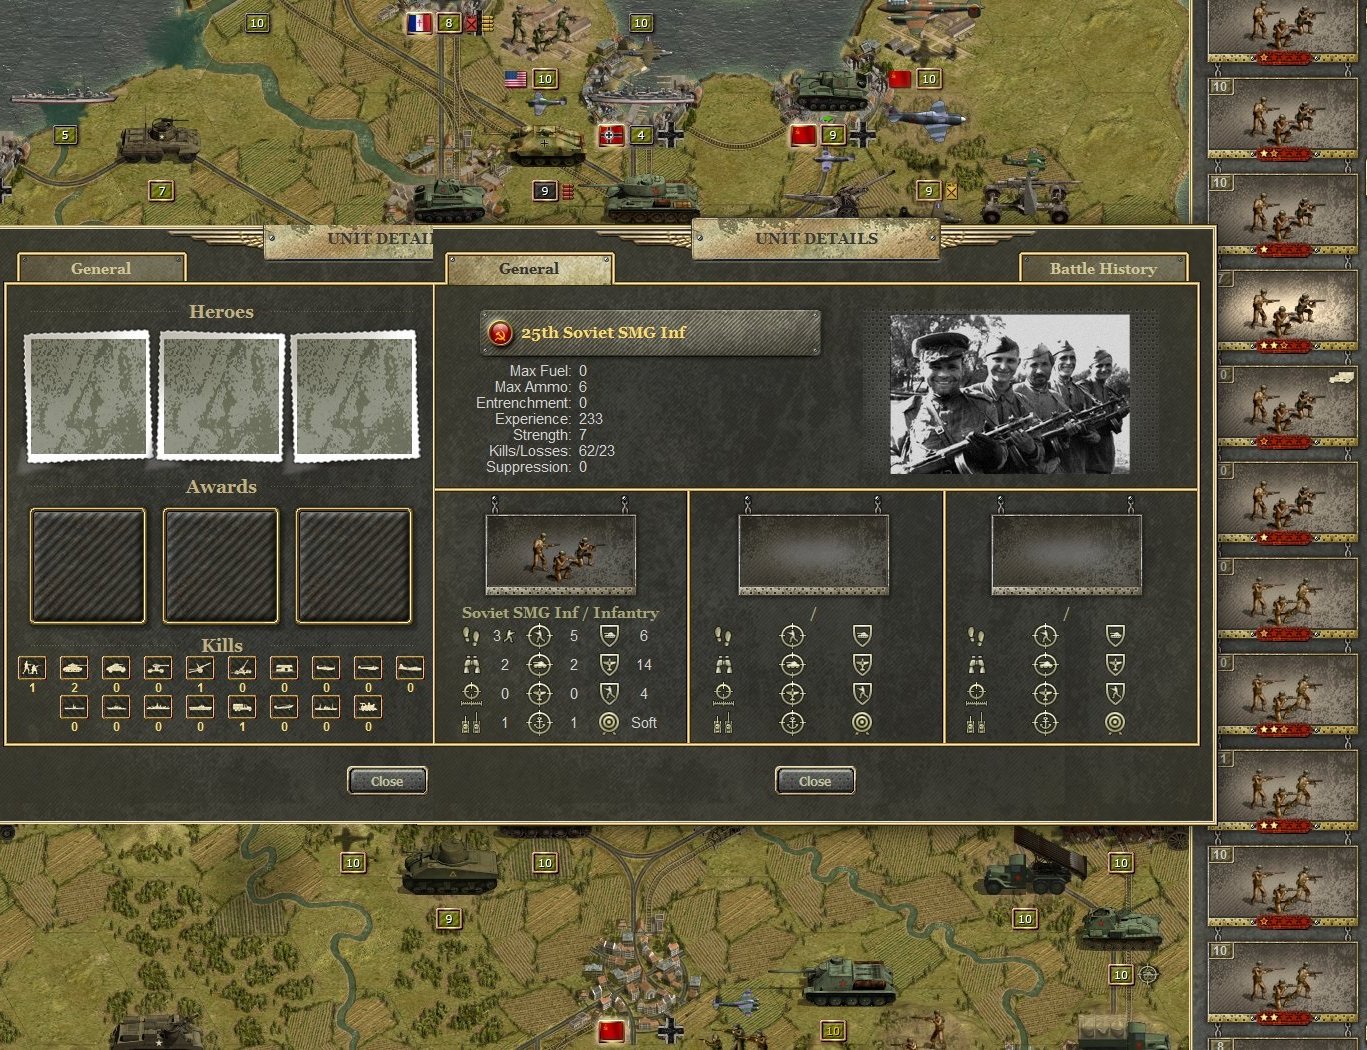Click the first empty Heroes slot
1367x1050 pixels.
pos(88,396)
